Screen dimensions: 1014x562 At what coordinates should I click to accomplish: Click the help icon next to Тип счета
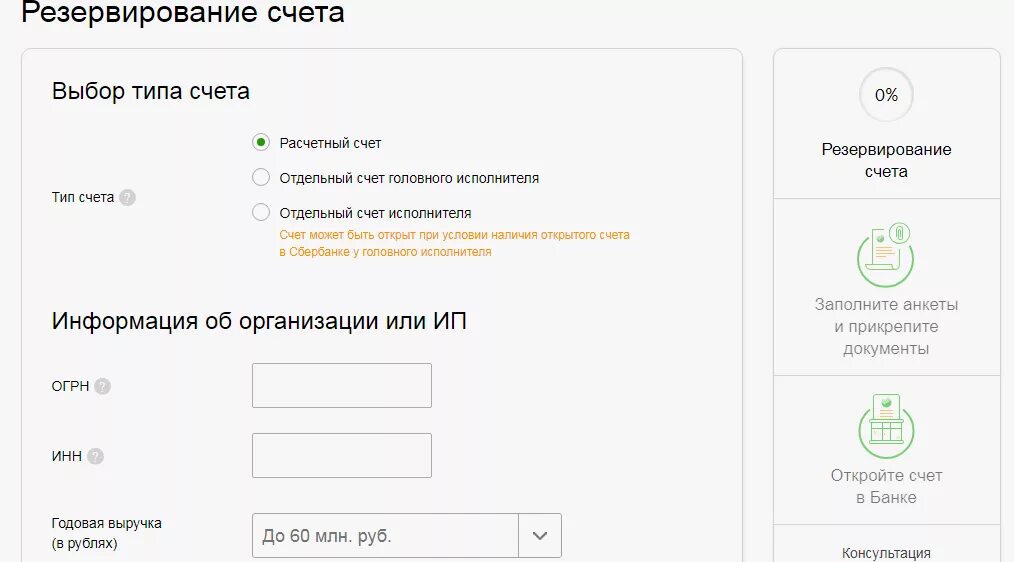click(127, 197)
